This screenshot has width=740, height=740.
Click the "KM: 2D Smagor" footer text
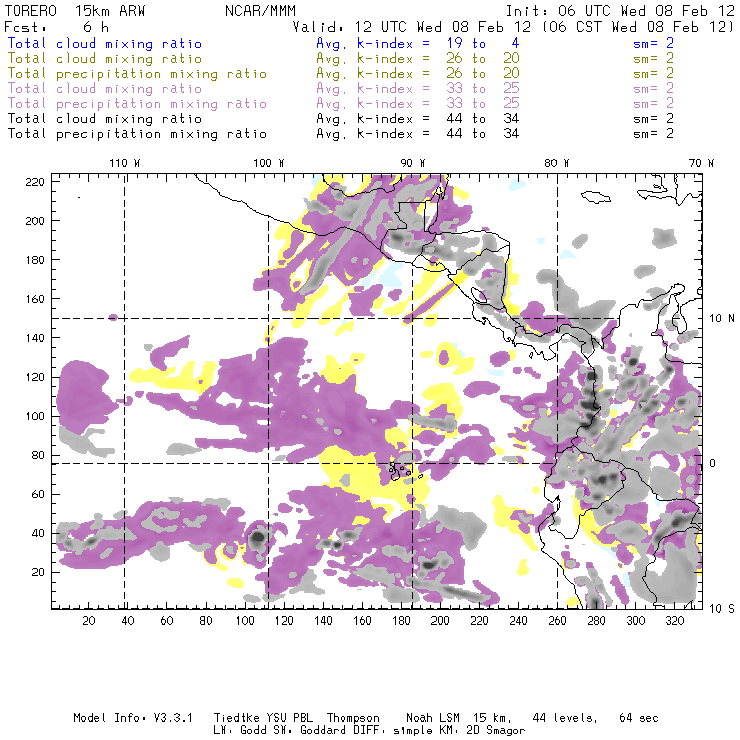click(482, 731)
